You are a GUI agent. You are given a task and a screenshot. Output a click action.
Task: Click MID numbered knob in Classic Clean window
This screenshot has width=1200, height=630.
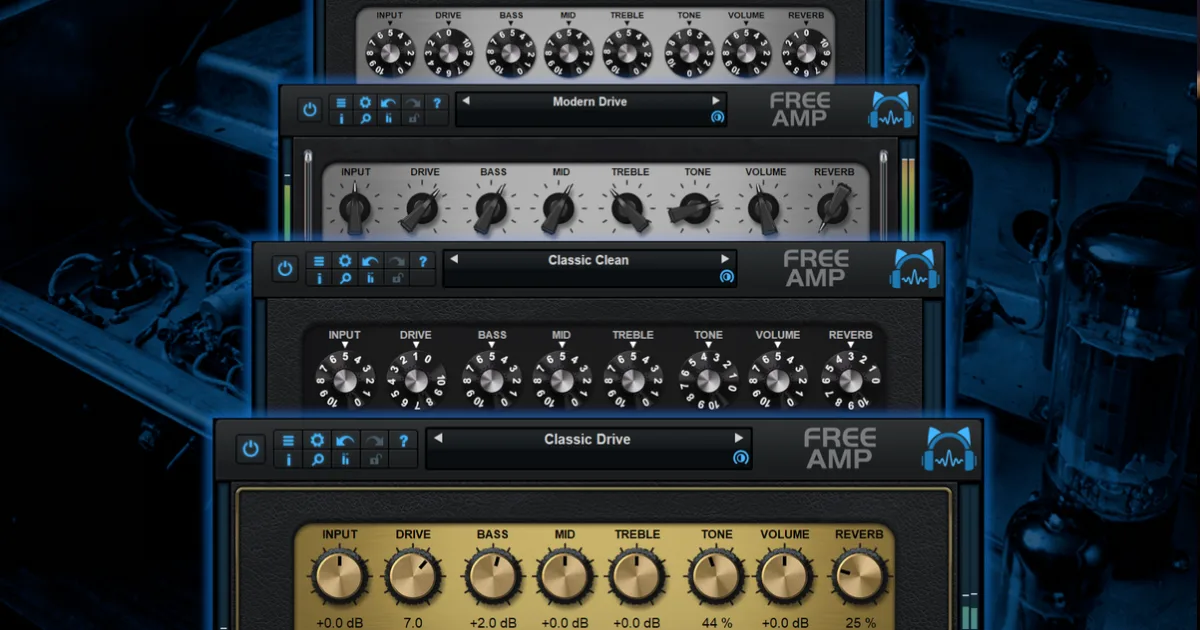point(562,380)
